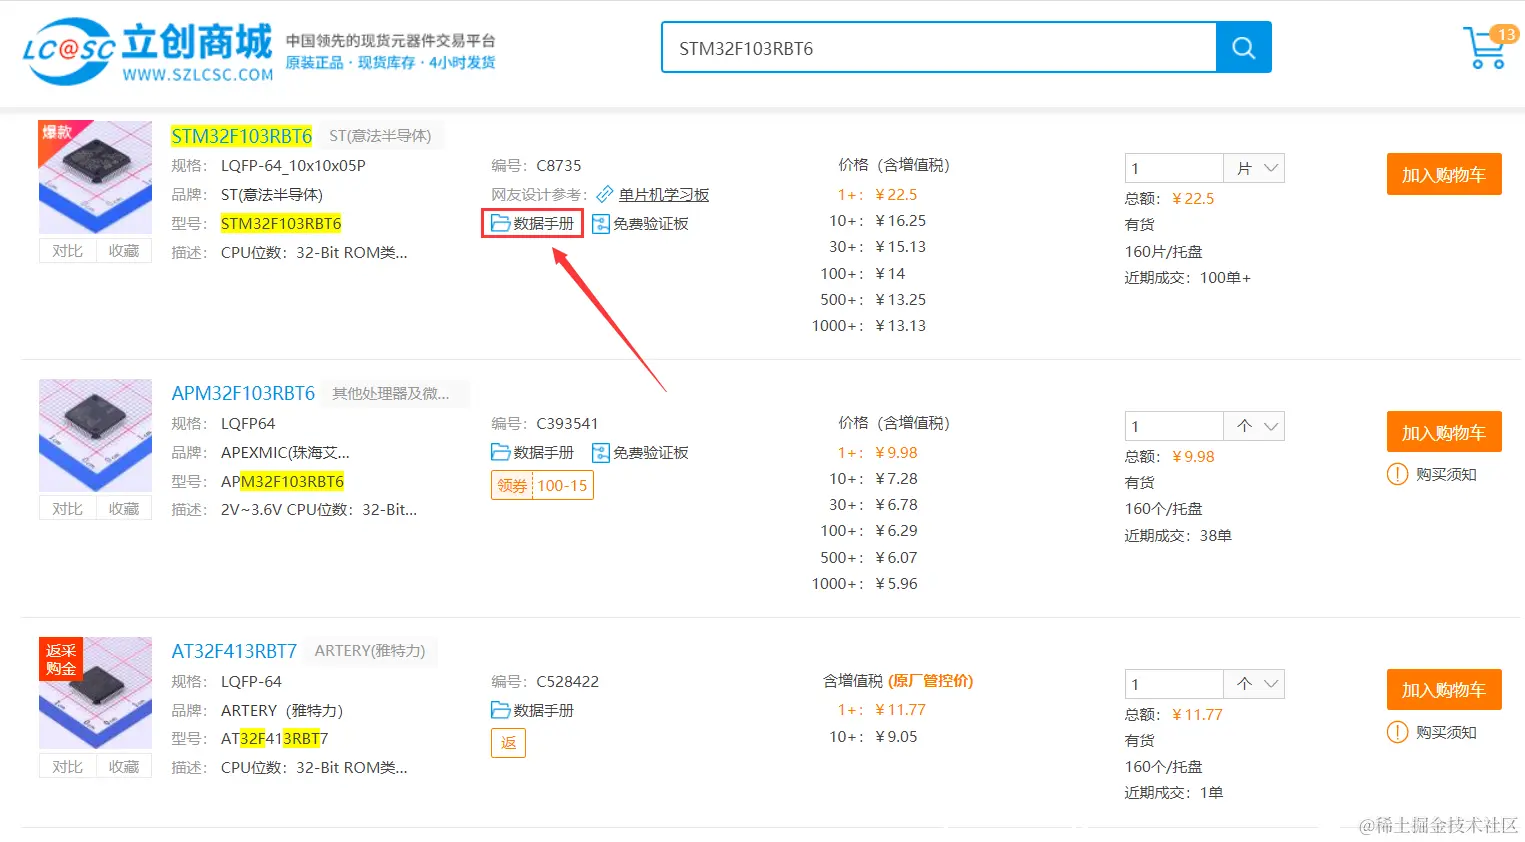Click quantity field for APM32F103RBT6
Screen dimensions: 1525x842
click(1174, 426)
